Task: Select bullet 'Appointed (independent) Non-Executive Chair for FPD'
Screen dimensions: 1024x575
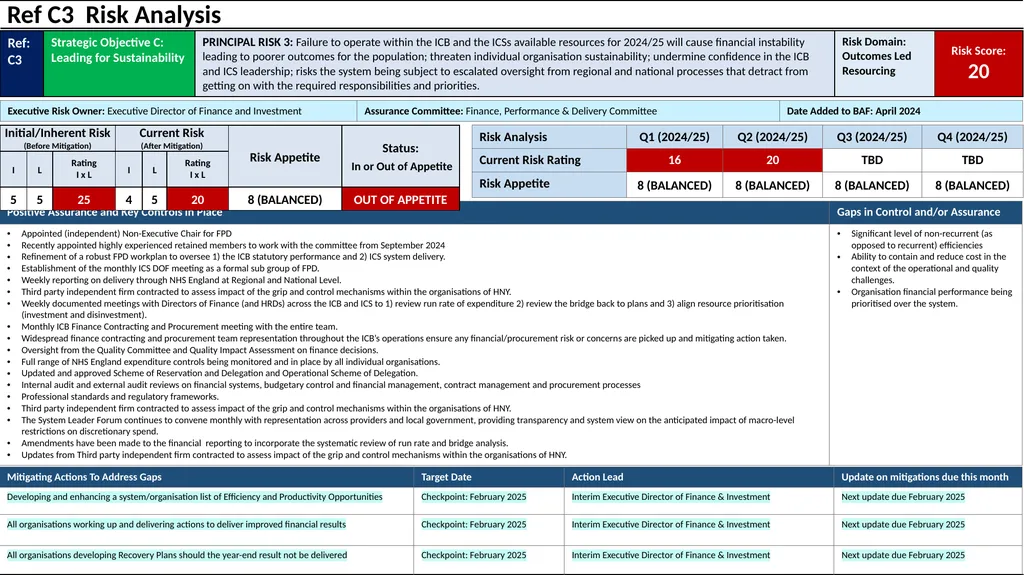Action: [x=126, y=233]
